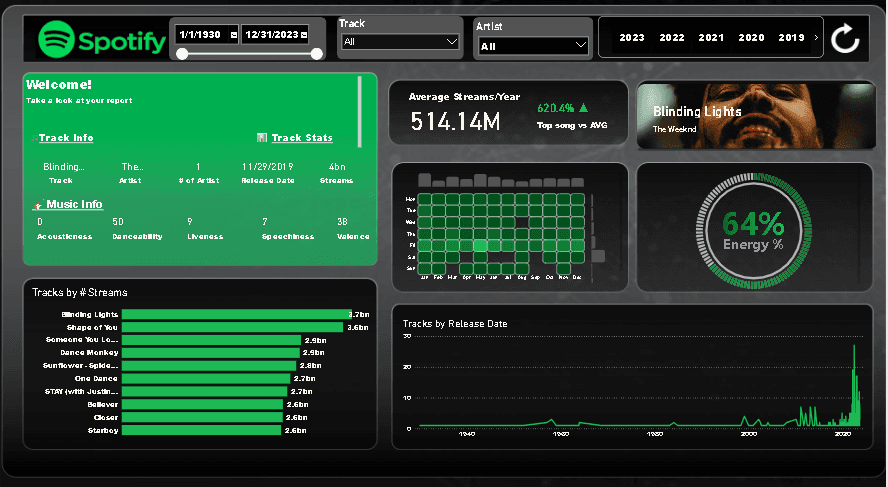Screen dimensions: 888x487
Task: Open the start date calendar picker icon
Action: click(x=233, y=35)
